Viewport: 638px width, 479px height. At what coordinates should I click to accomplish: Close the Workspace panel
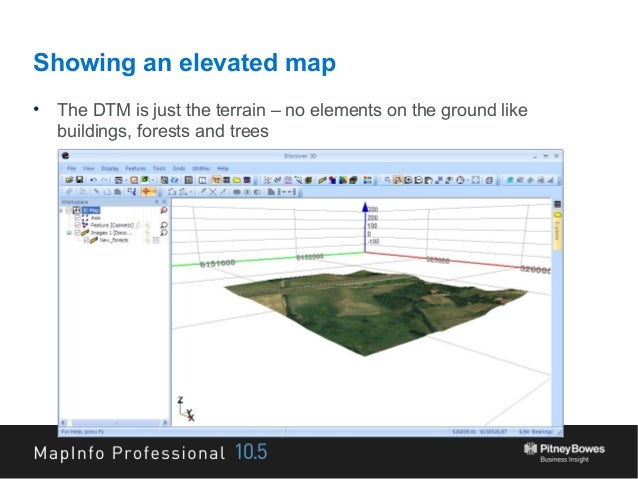pos(164,202)
